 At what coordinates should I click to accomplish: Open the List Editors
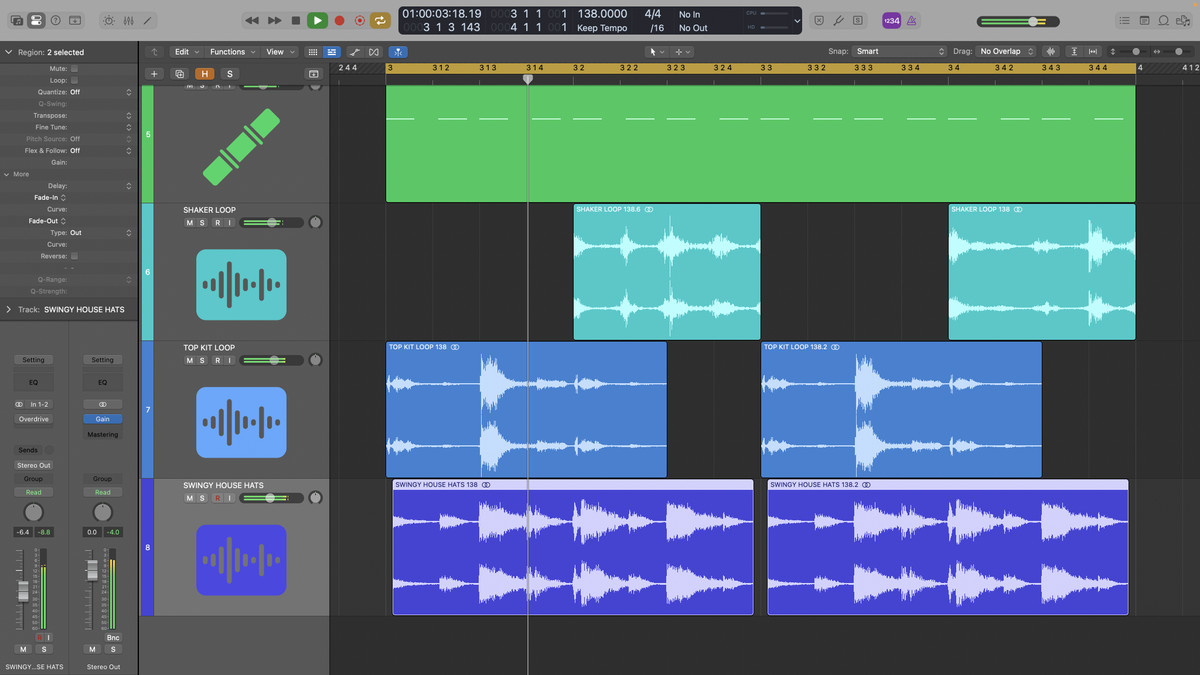(1125, 20)
